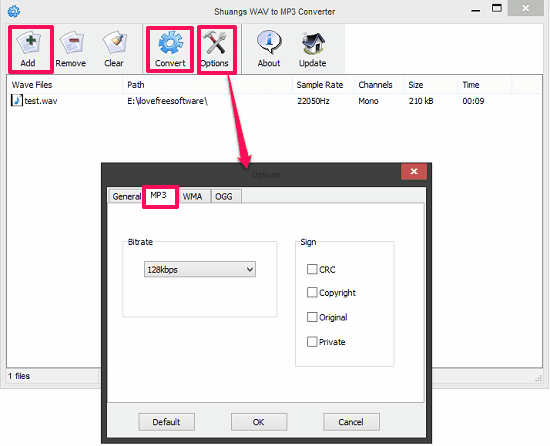Select the test.wav file icon
This screenshot has width=550, height=446.
(16, 101)
